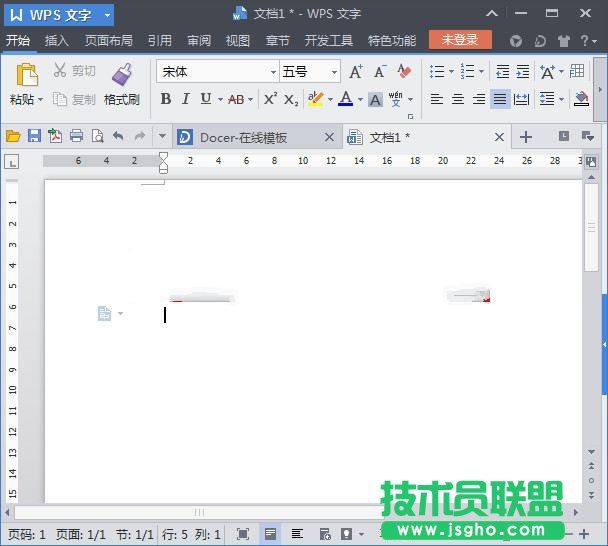The image size is (608, 546).
Task: Toggle justified alignment button
Action: pos(499,99)
